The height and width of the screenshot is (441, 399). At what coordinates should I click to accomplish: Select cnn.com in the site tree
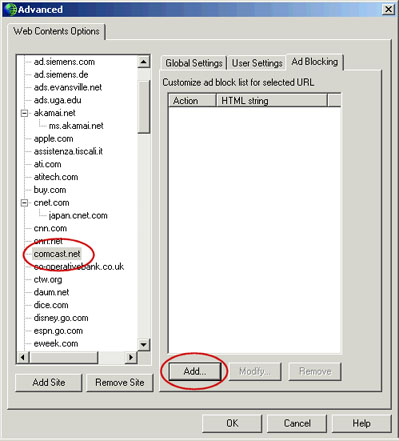click(x=50, y=228)
